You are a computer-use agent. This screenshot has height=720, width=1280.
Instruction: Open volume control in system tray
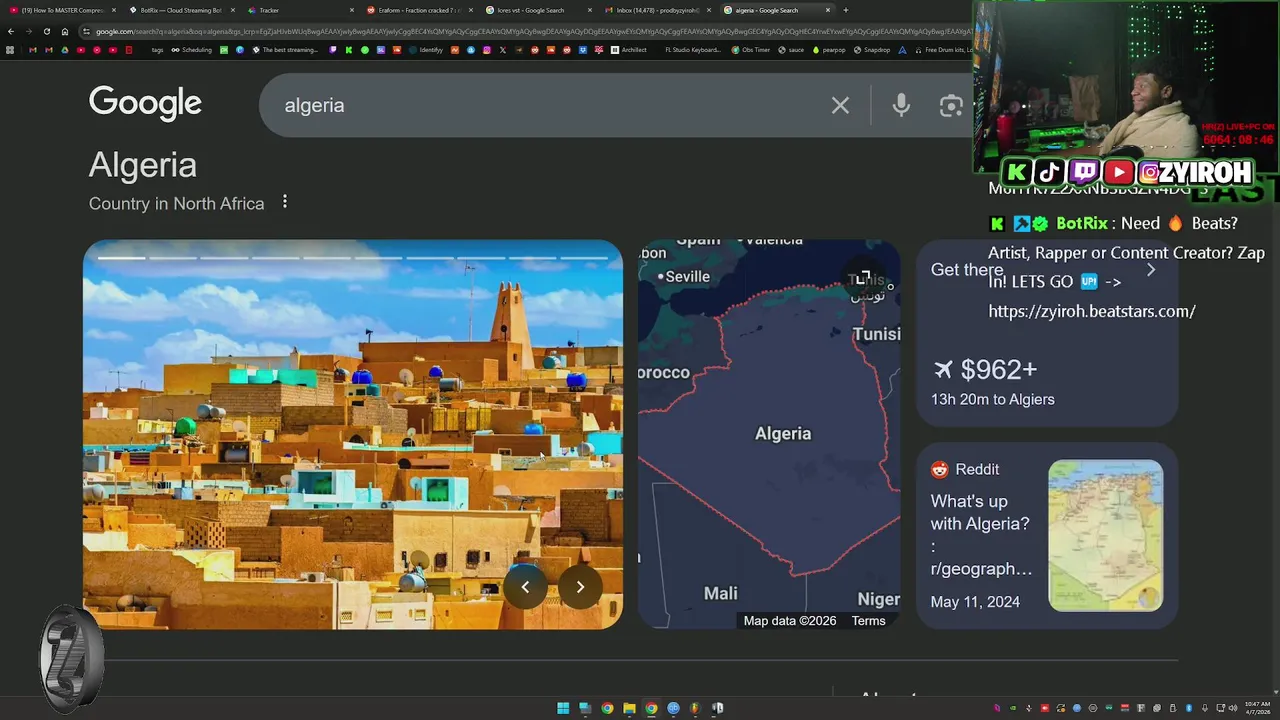click(x=1232, y=708)
